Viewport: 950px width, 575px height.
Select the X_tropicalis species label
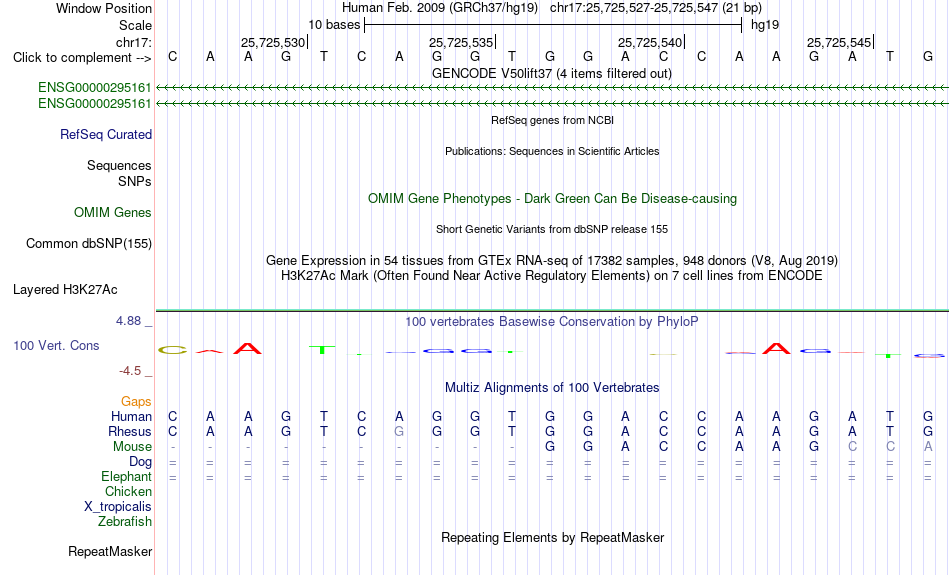pyautogui.click(x=118, y=507)
